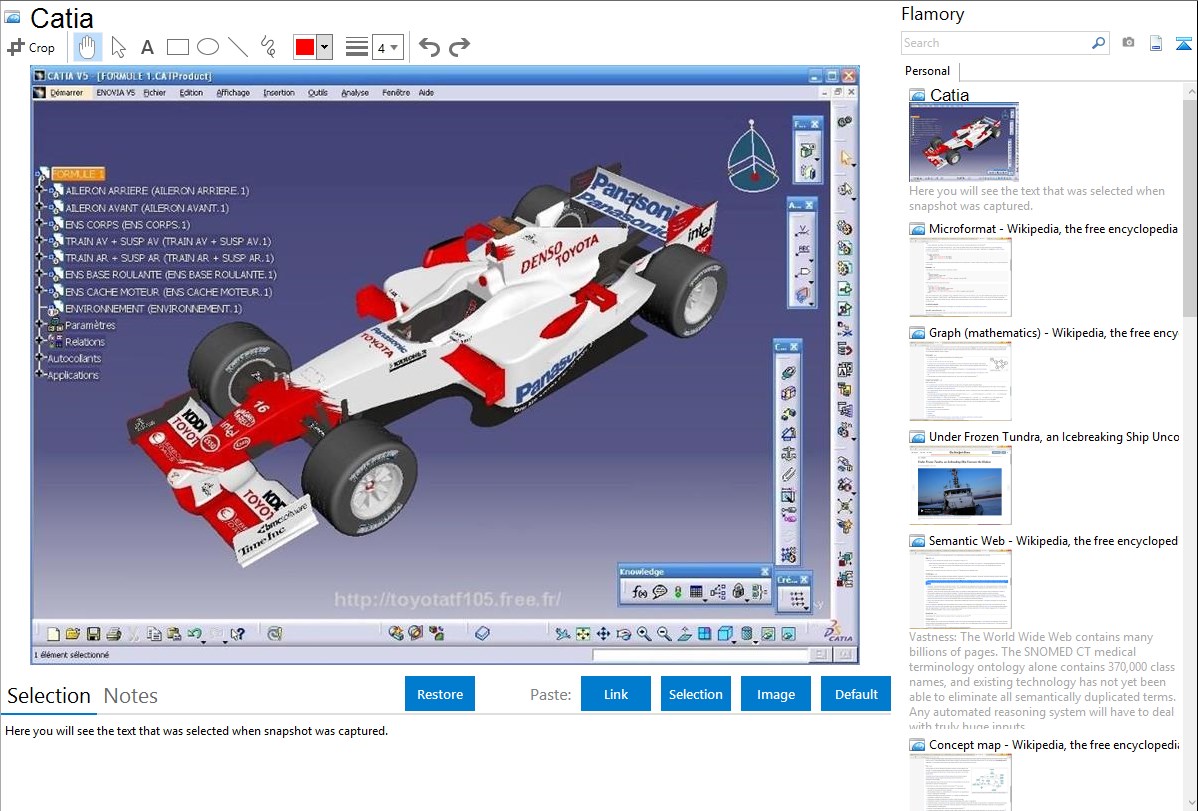The width and height of the screenshot is (1198, 811).
Task: Click the CATIA open folder icon
Action: 73,634
